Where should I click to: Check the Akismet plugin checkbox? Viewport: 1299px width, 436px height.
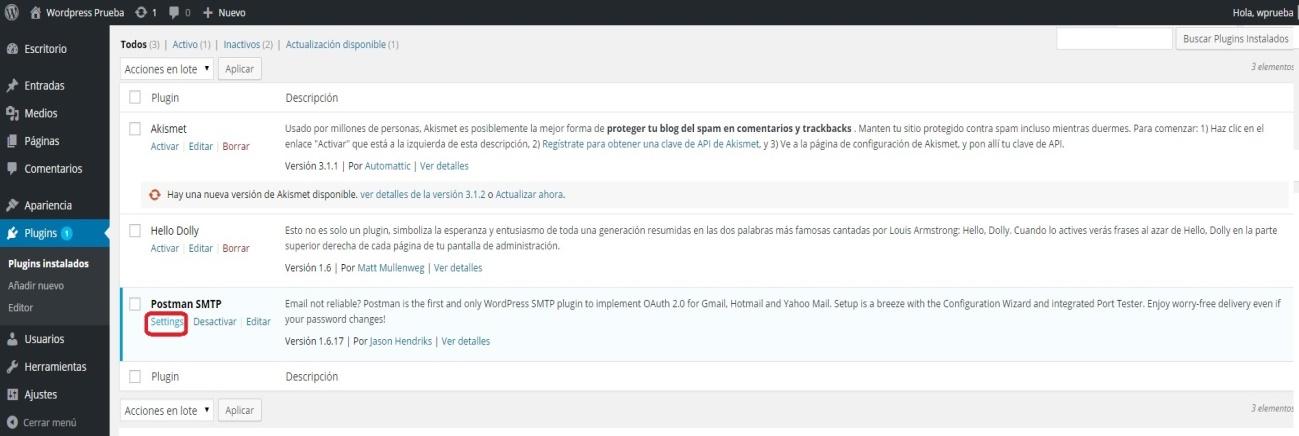[x=135, y=129]
